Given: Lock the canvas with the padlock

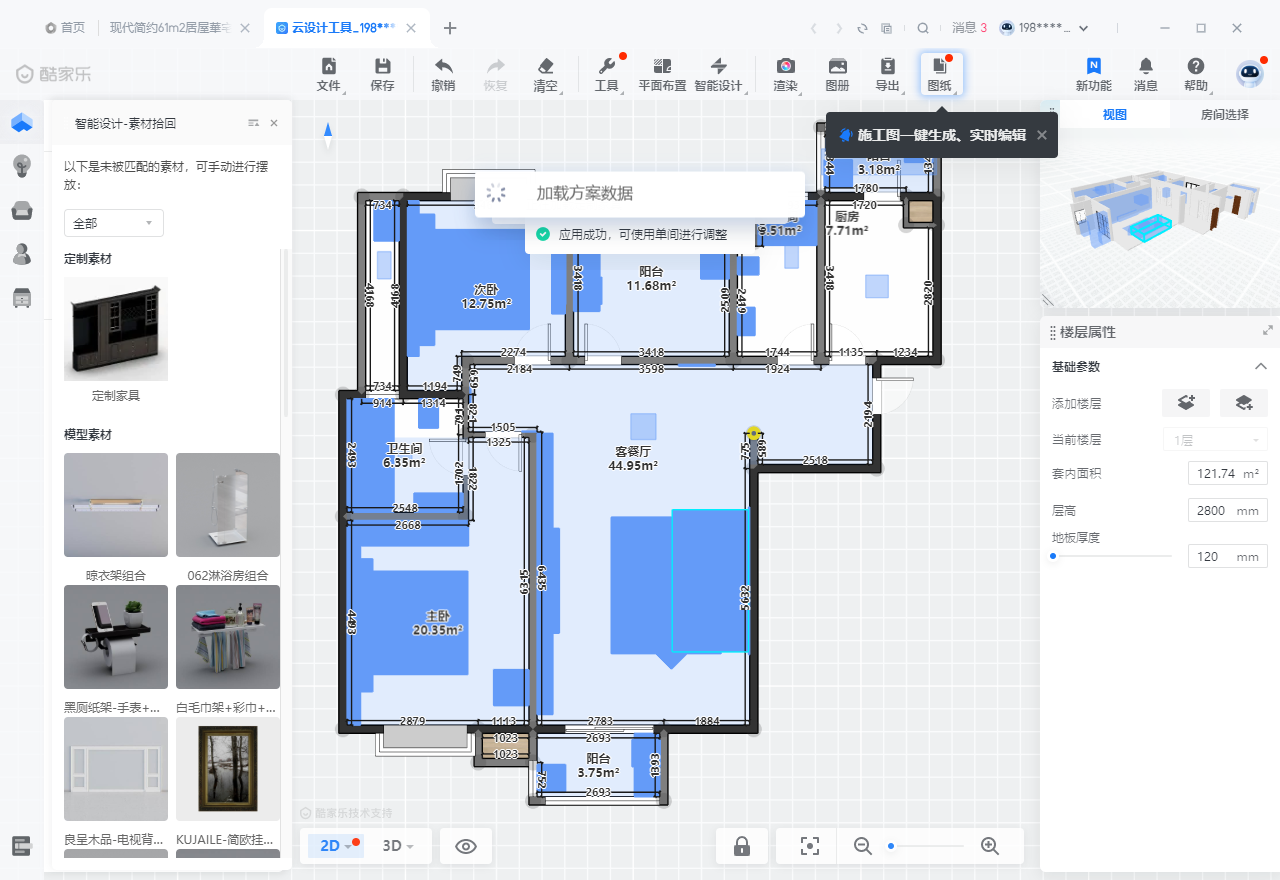Looking at the screenshot, I should click(742, 846).
